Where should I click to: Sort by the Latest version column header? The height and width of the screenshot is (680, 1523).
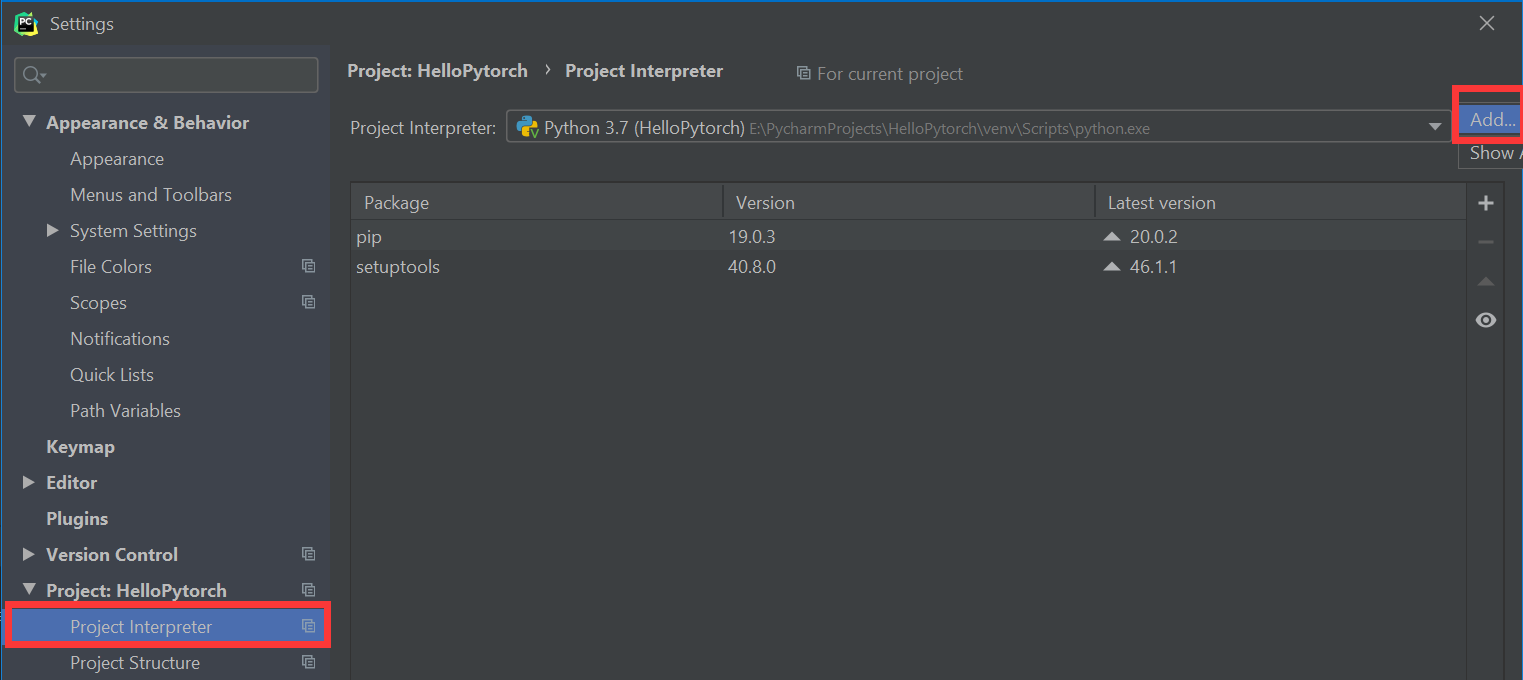(1280, 202)
